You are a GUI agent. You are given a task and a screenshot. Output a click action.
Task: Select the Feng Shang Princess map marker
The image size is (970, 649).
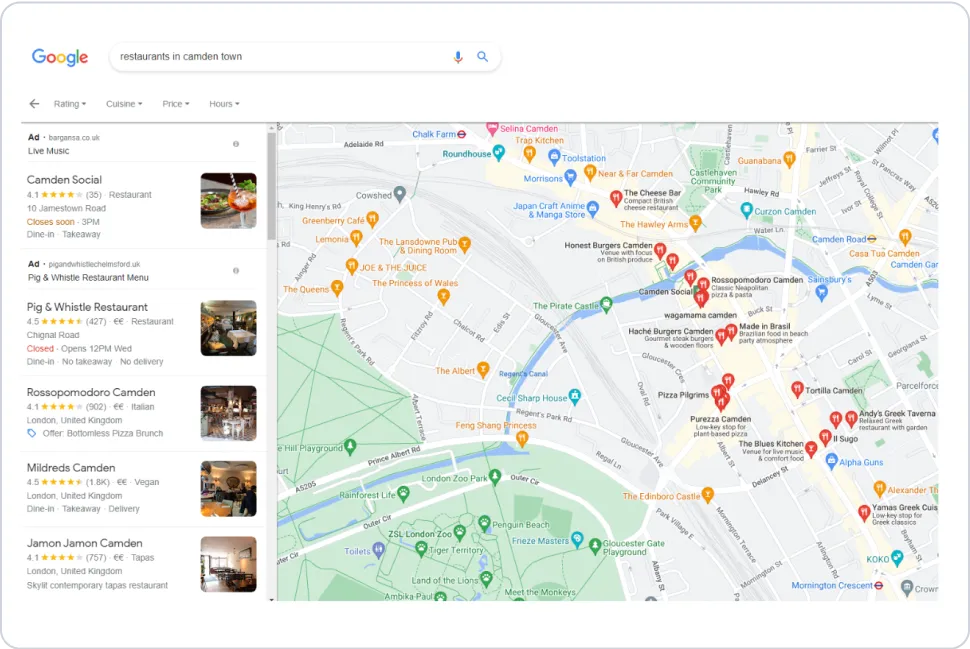pyautogui.click(x=522, y=438)
